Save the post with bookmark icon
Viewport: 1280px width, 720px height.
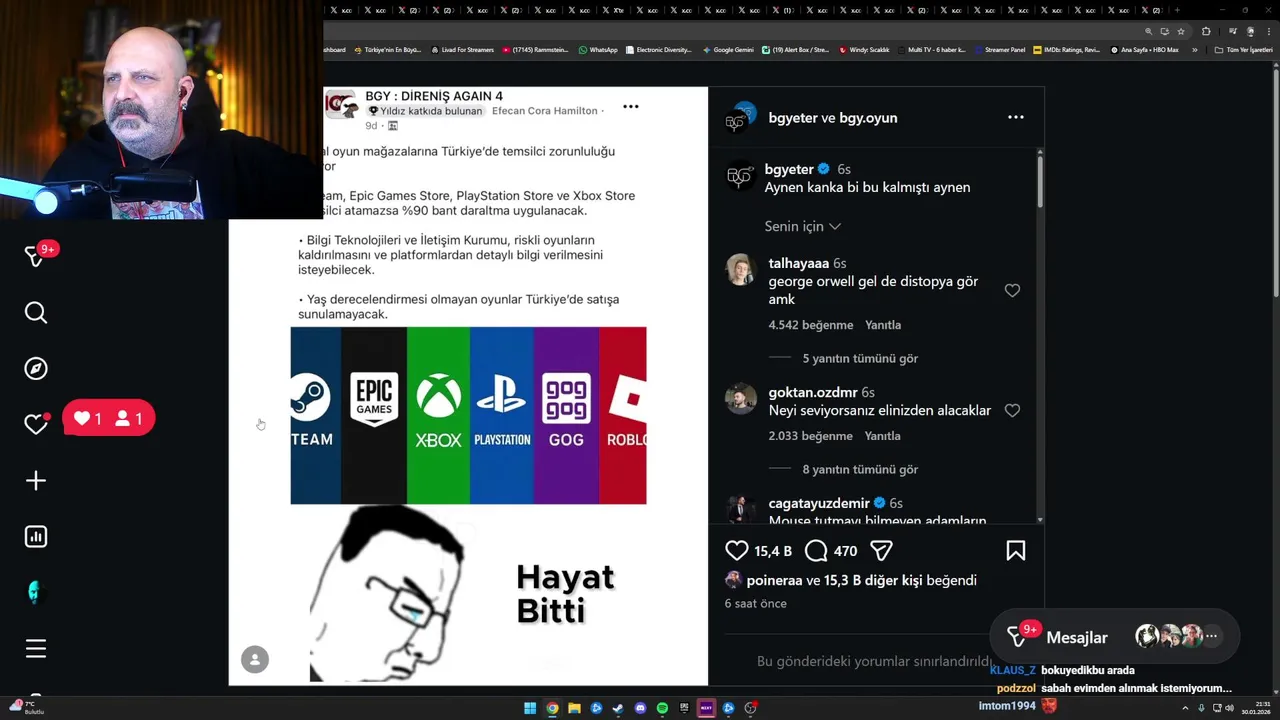1016,550
